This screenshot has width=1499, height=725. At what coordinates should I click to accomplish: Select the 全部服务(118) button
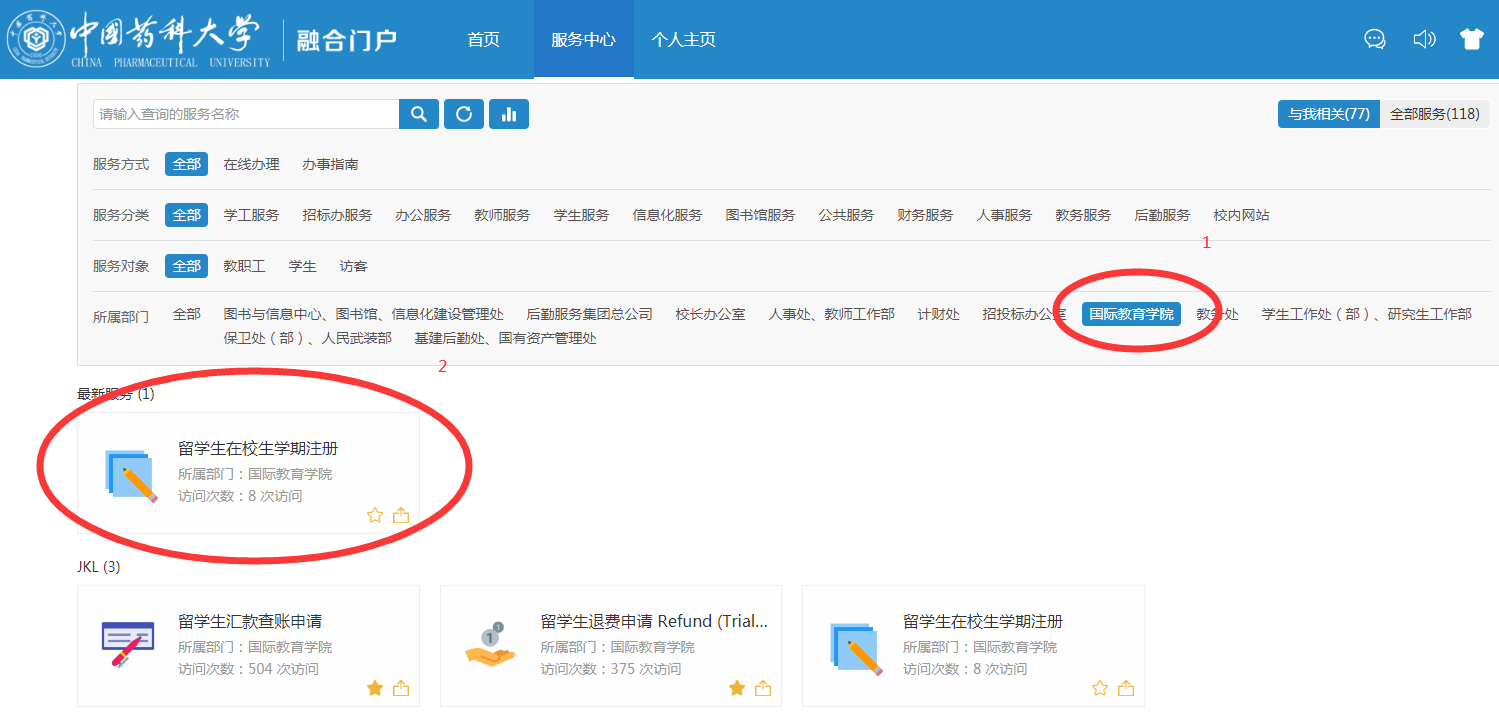pyautogui.click(x=1434, y=114)
